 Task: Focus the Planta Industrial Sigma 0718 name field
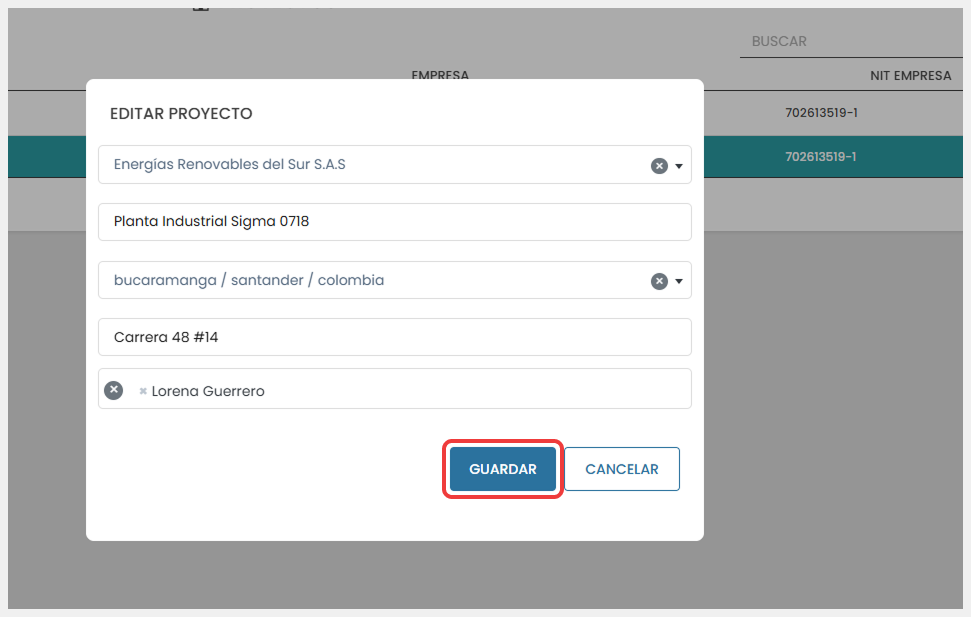click(x=394, y=222)
